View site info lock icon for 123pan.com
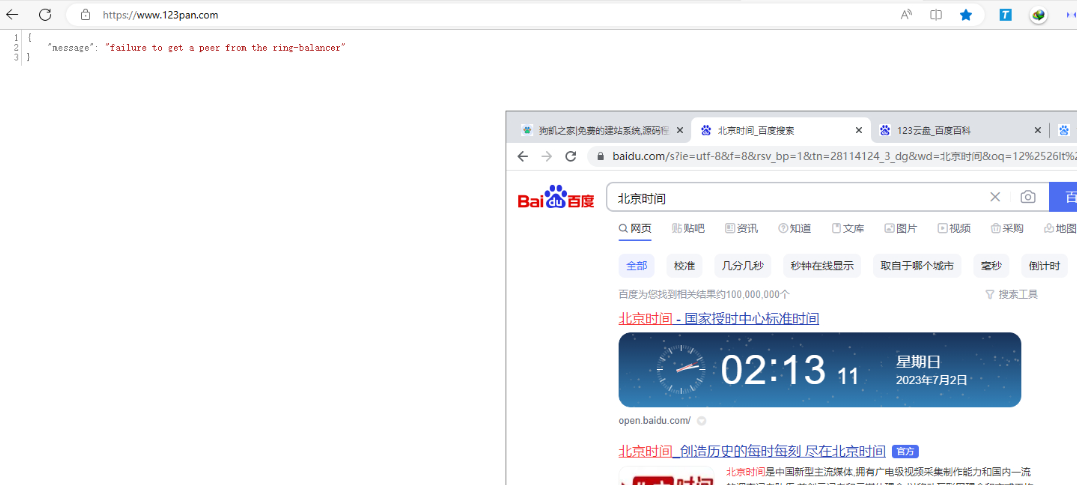 pyautogui.click(x=86, y=14)
